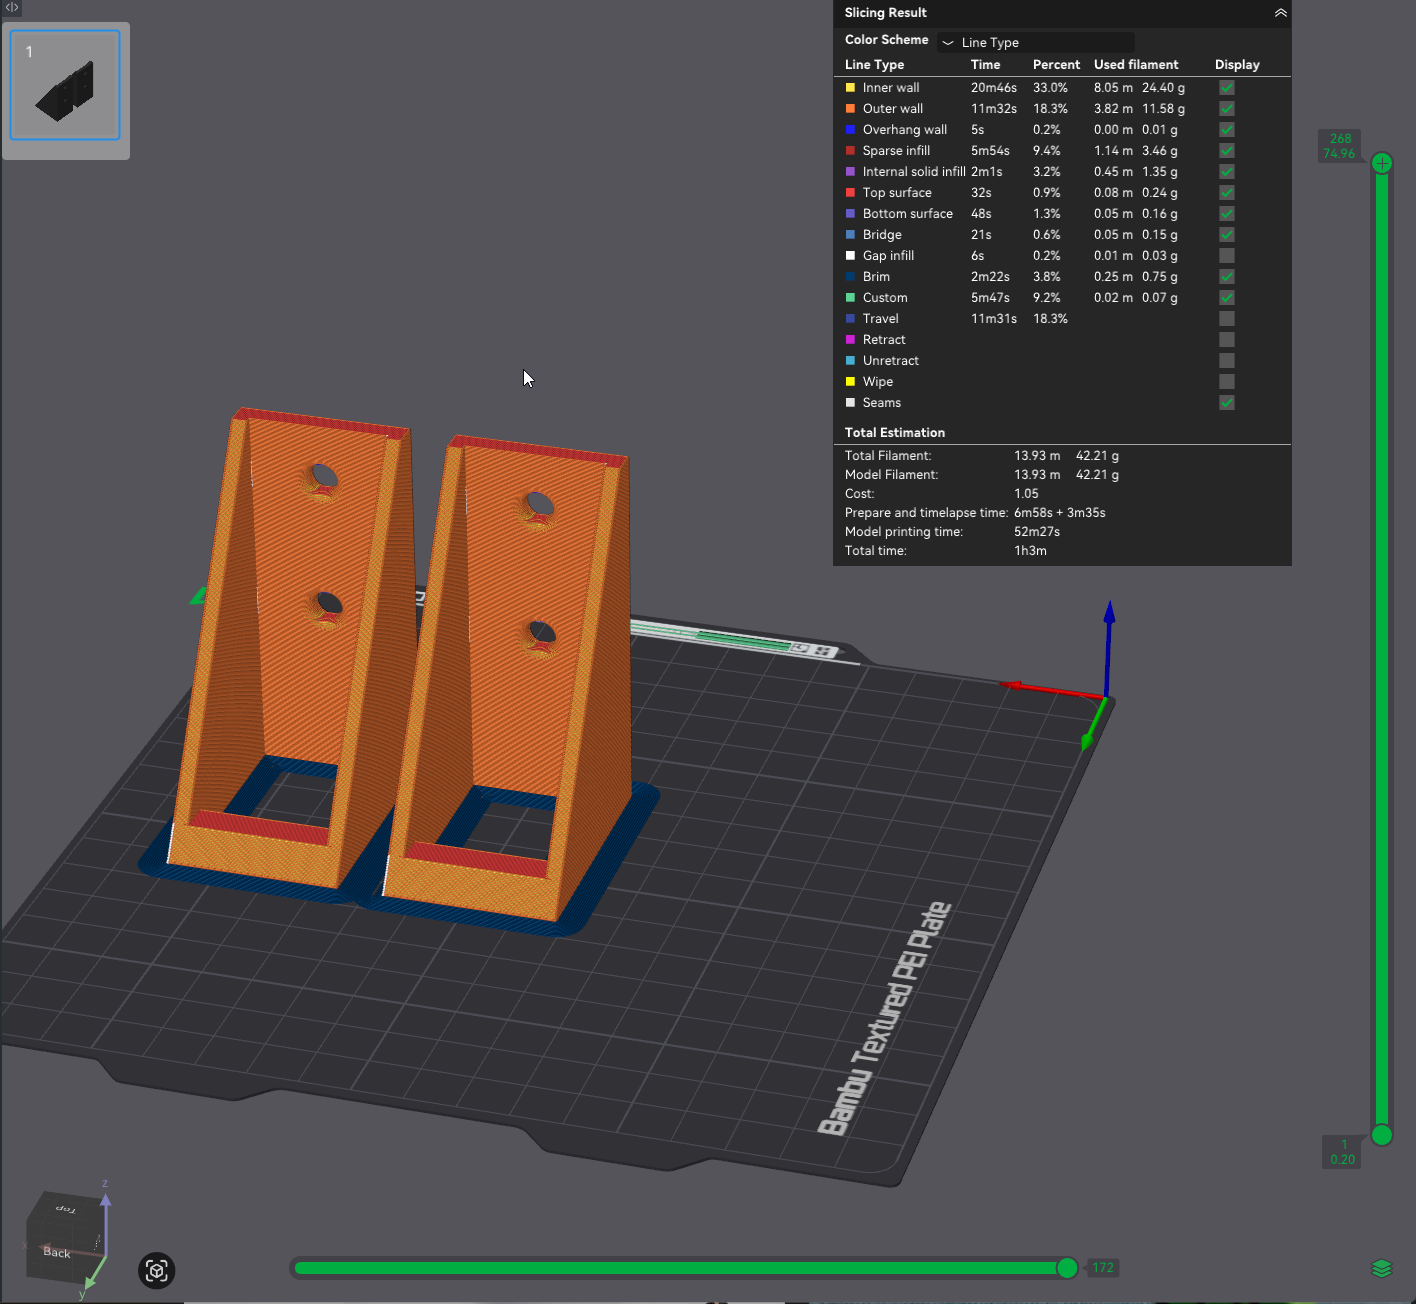The image size is (1416, 1304).
Task: Click the Cost value 1.05
Action: point(1026,494)
